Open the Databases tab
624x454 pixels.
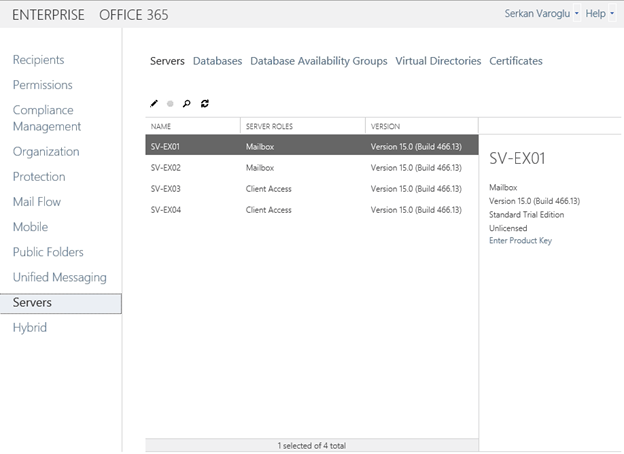(217, 61)
